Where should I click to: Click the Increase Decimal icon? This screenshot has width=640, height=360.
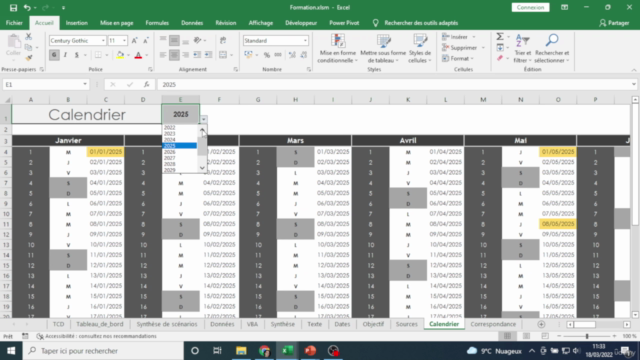pos(292,55)
